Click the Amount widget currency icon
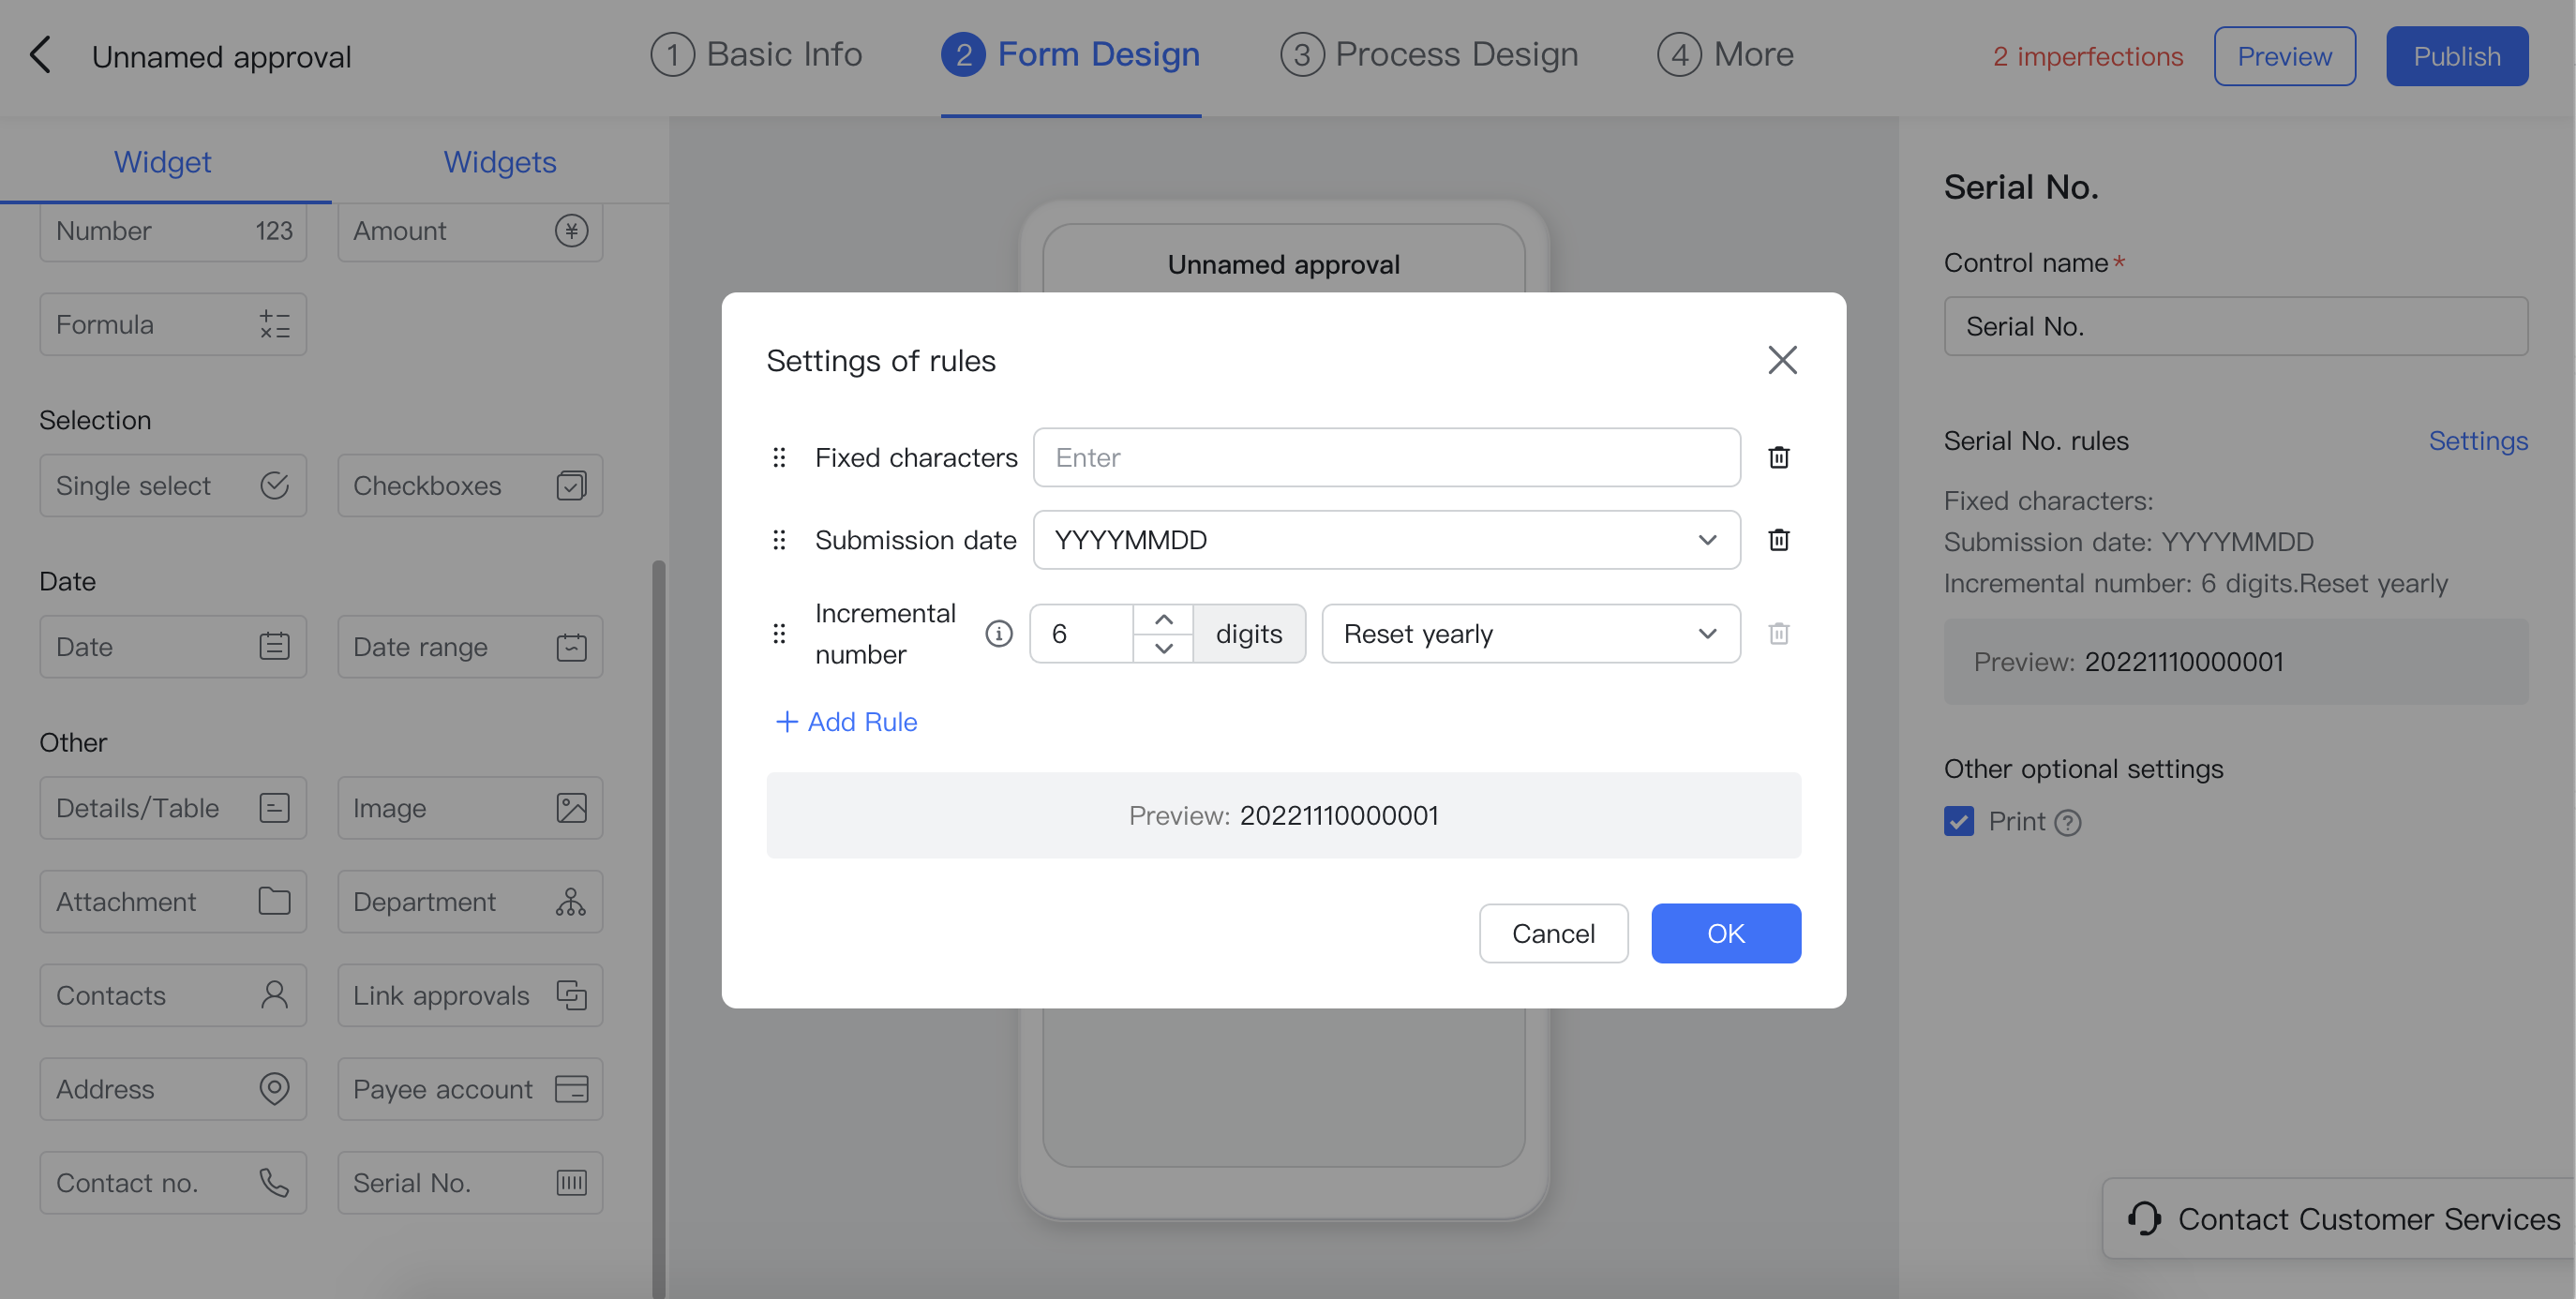 [571, 231]
